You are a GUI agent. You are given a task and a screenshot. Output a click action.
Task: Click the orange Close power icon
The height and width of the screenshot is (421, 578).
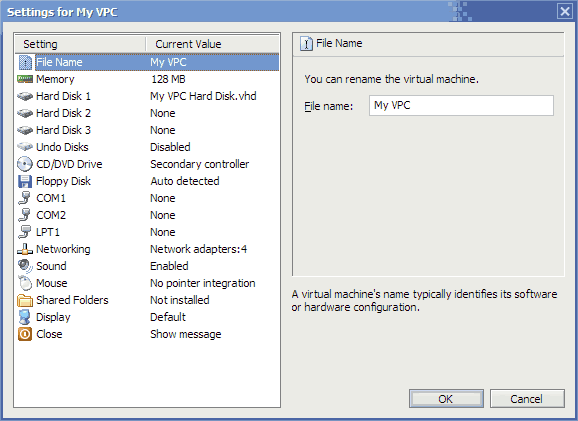(25, 334)
